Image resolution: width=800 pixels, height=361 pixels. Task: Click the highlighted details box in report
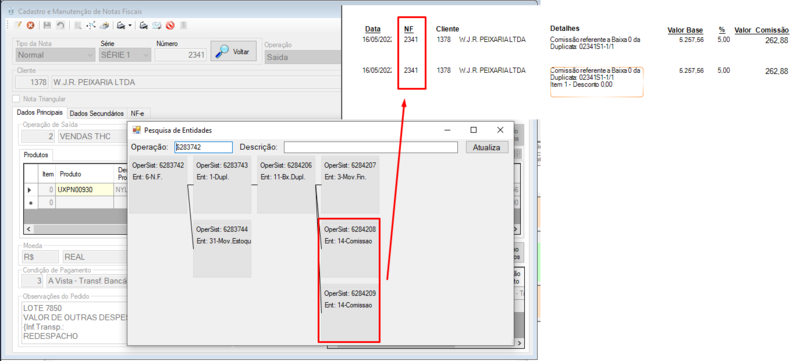pos(596,82)
